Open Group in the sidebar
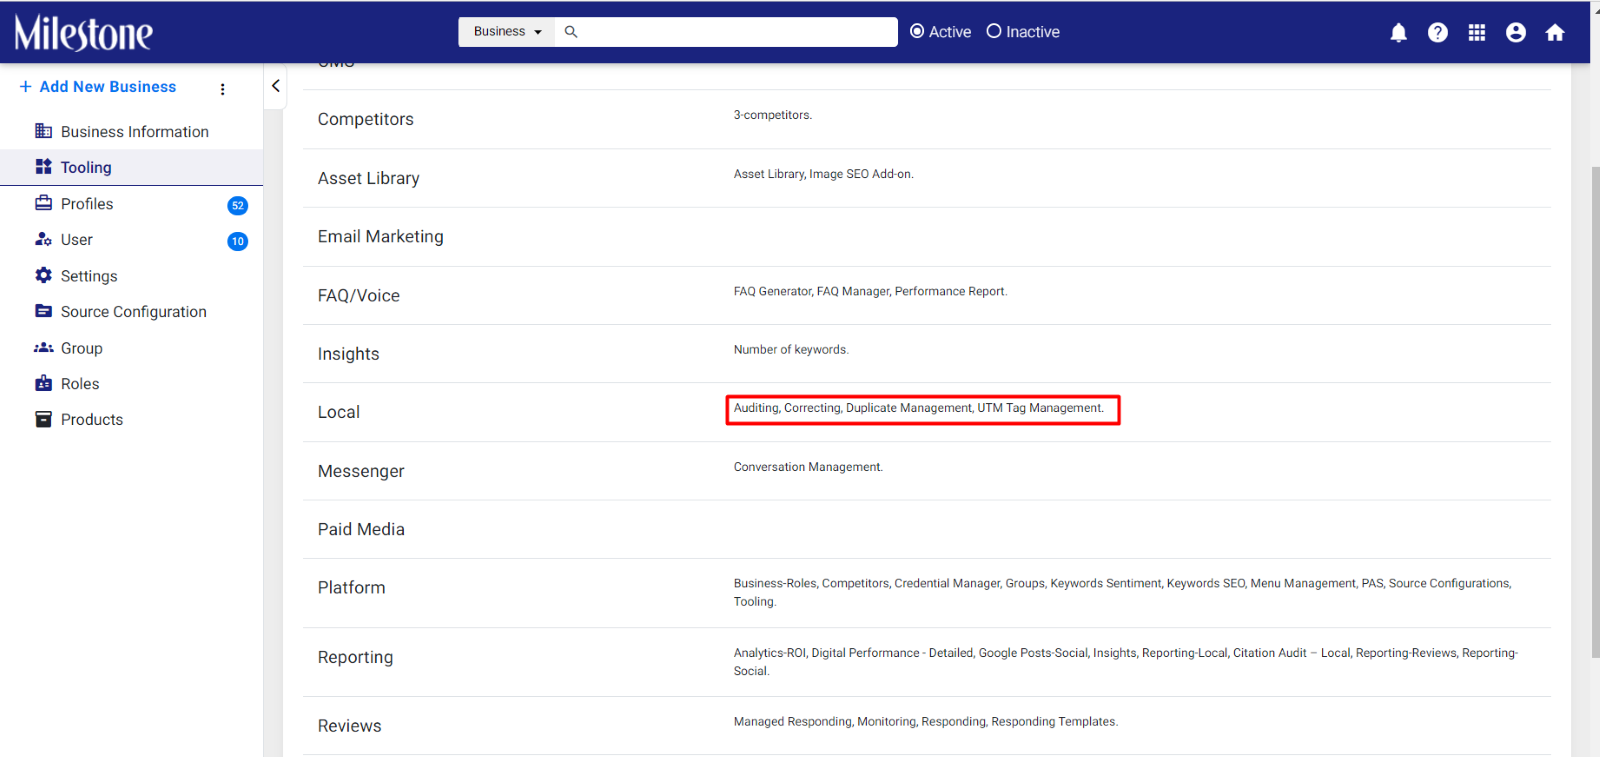Image resolution: width=1600 pixels, height=757 pixels. tap(82, 348)
